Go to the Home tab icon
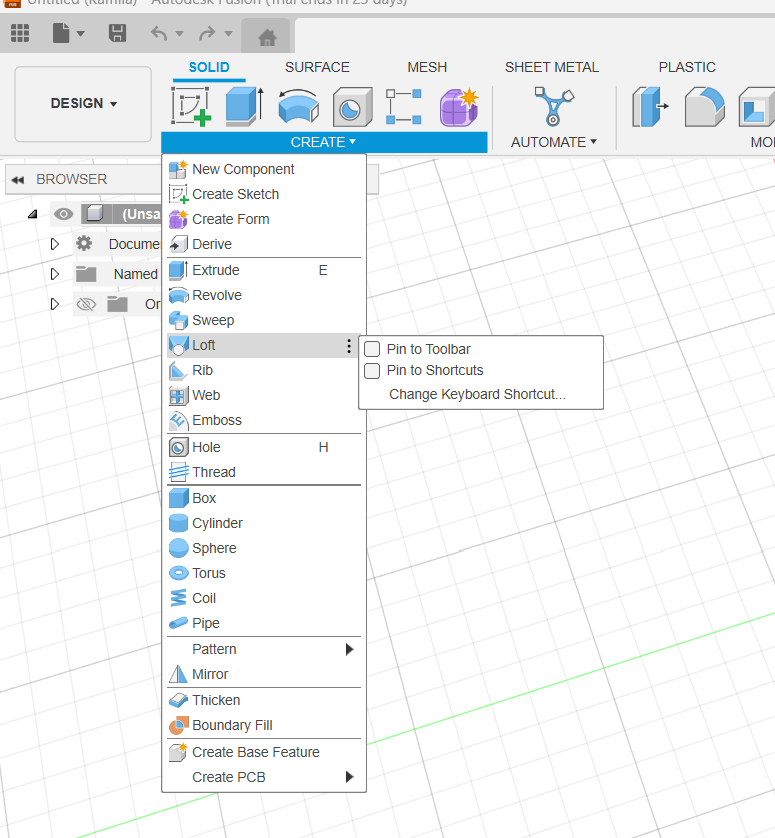This screenshot has width=775, height=838. pos(267,37)
